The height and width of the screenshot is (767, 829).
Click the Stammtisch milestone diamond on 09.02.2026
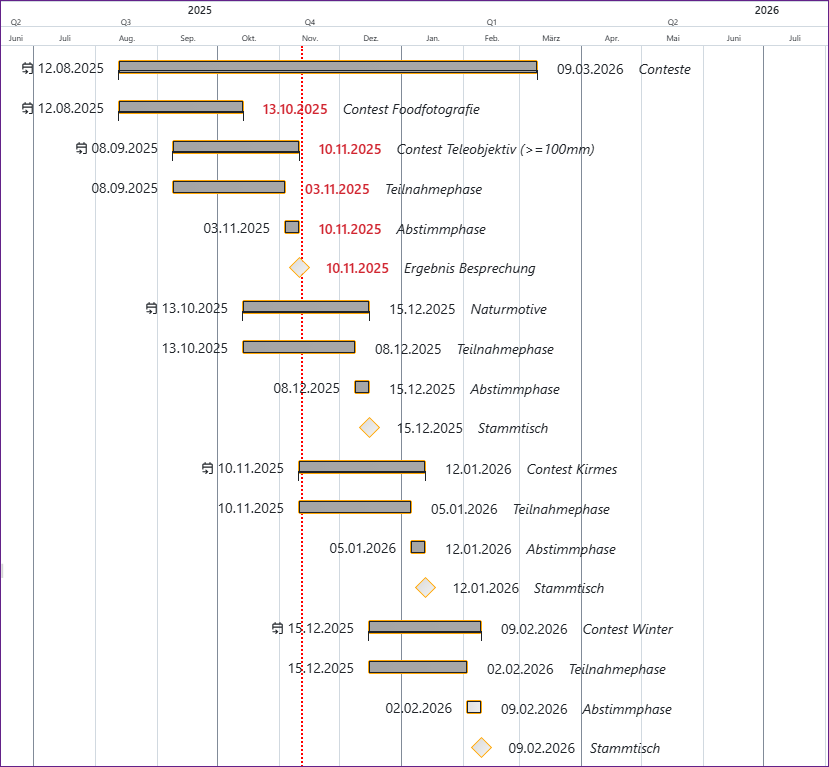482,748
